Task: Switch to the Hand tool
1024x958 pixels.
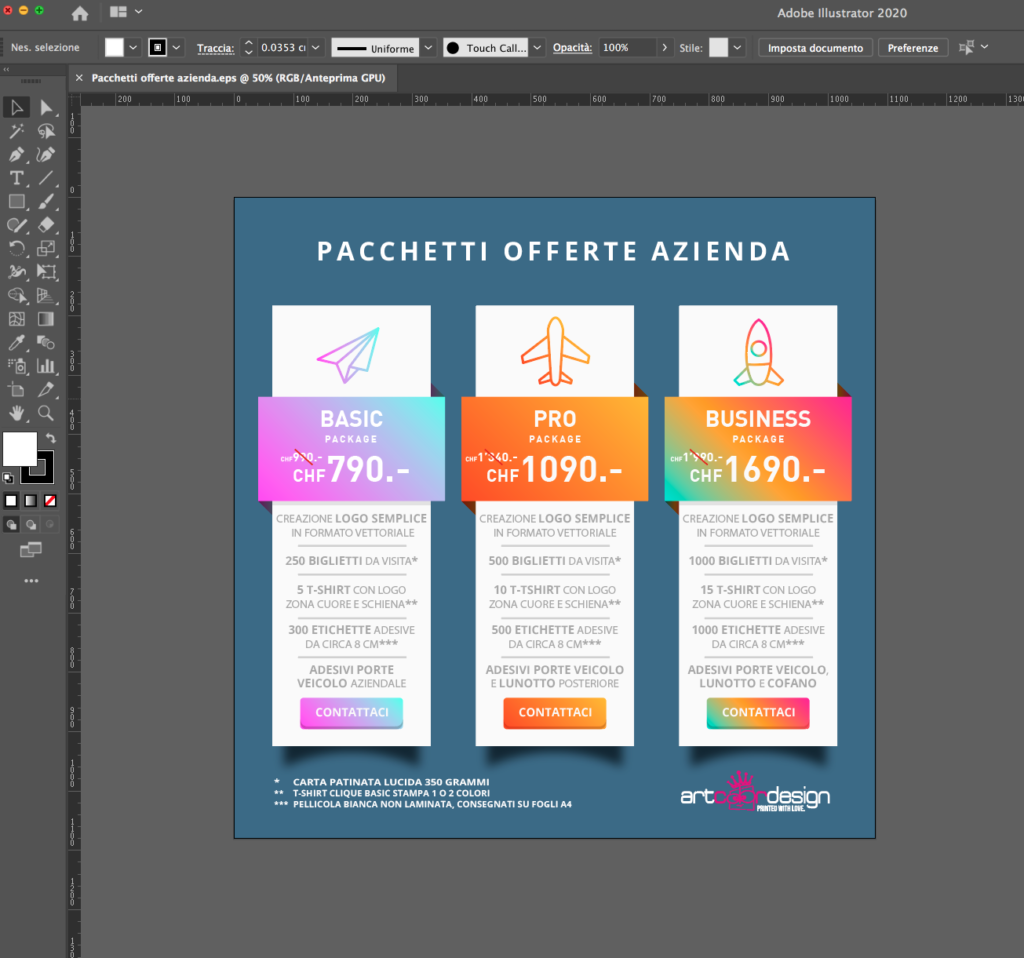Action: 17,413
